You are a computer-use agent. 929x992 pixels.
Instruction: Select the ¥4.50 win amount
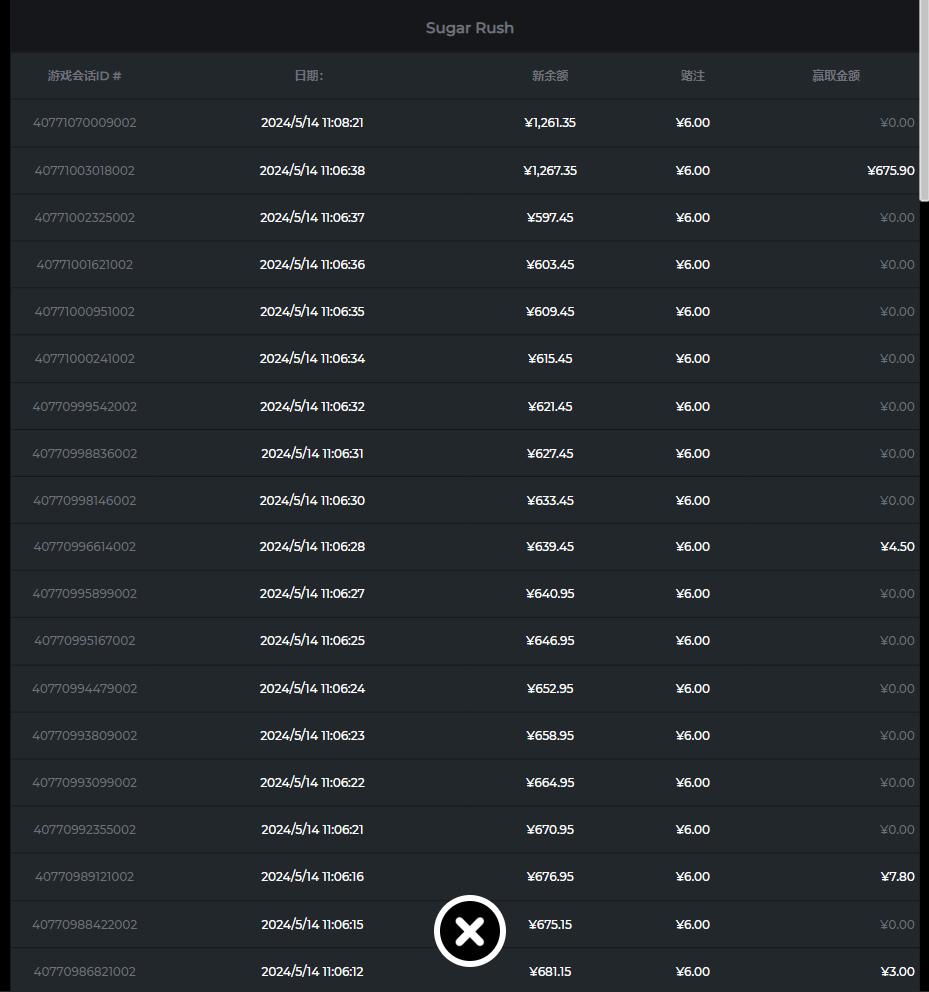(897, 547)
